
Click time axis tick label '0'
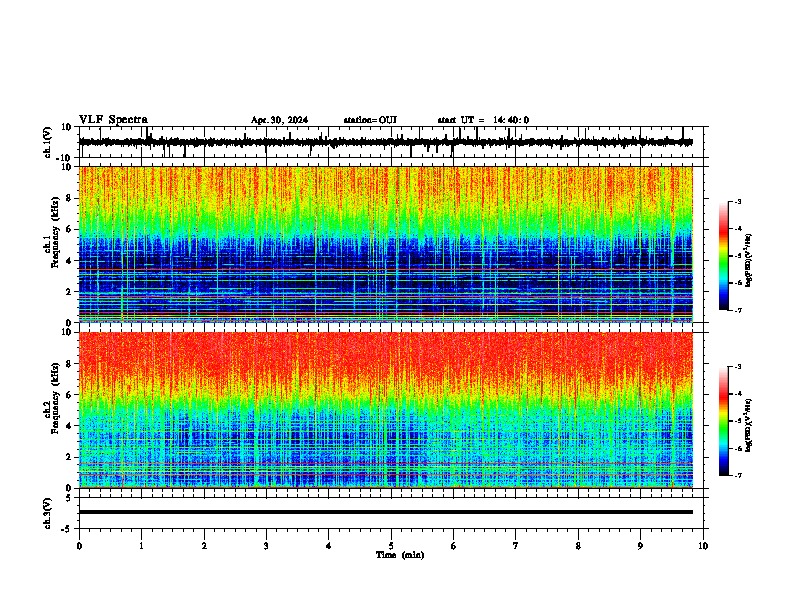79,546
